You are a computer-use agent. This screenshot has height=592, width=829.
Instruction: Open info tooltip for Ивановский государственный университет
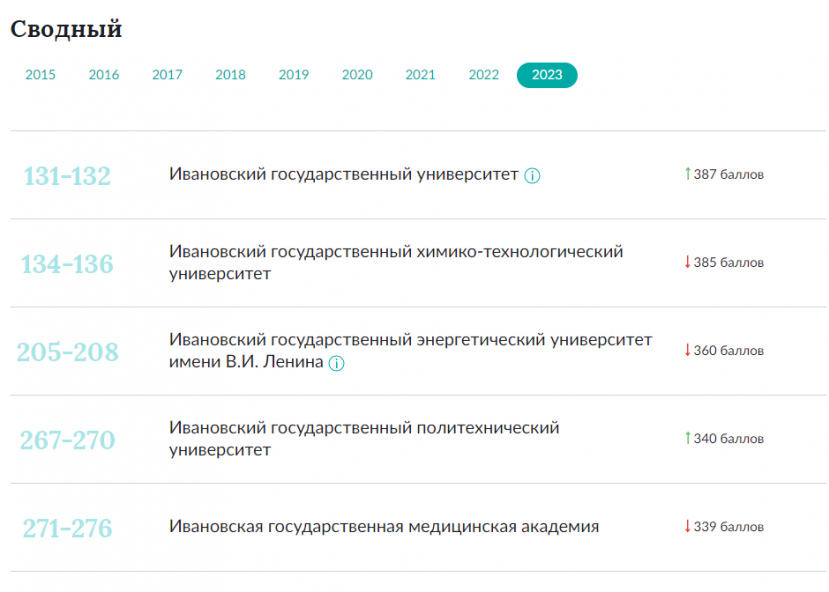[x=533, y=173]
